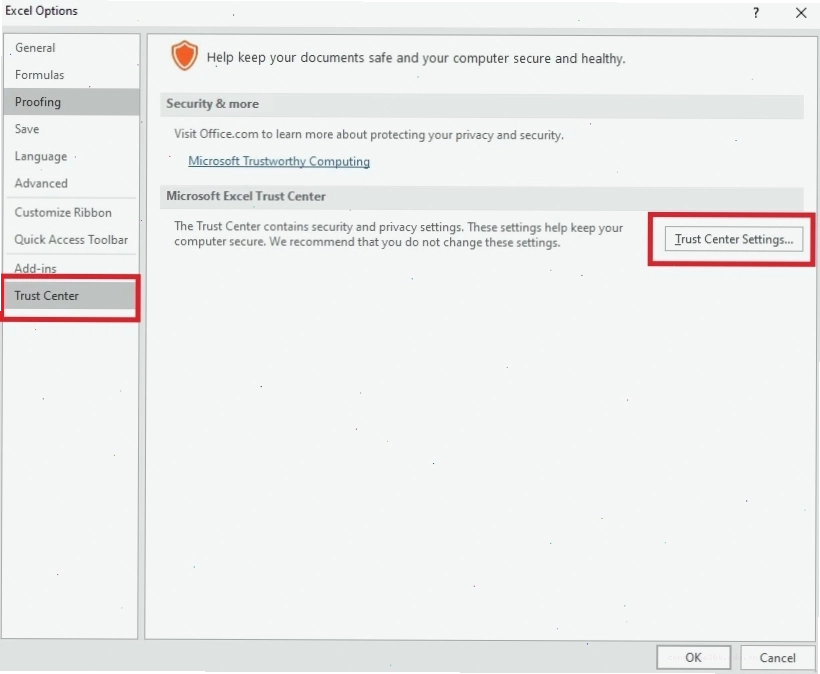Click the orange security shield icon
This screenshot has height=674, width=820.
pos(185,56)
